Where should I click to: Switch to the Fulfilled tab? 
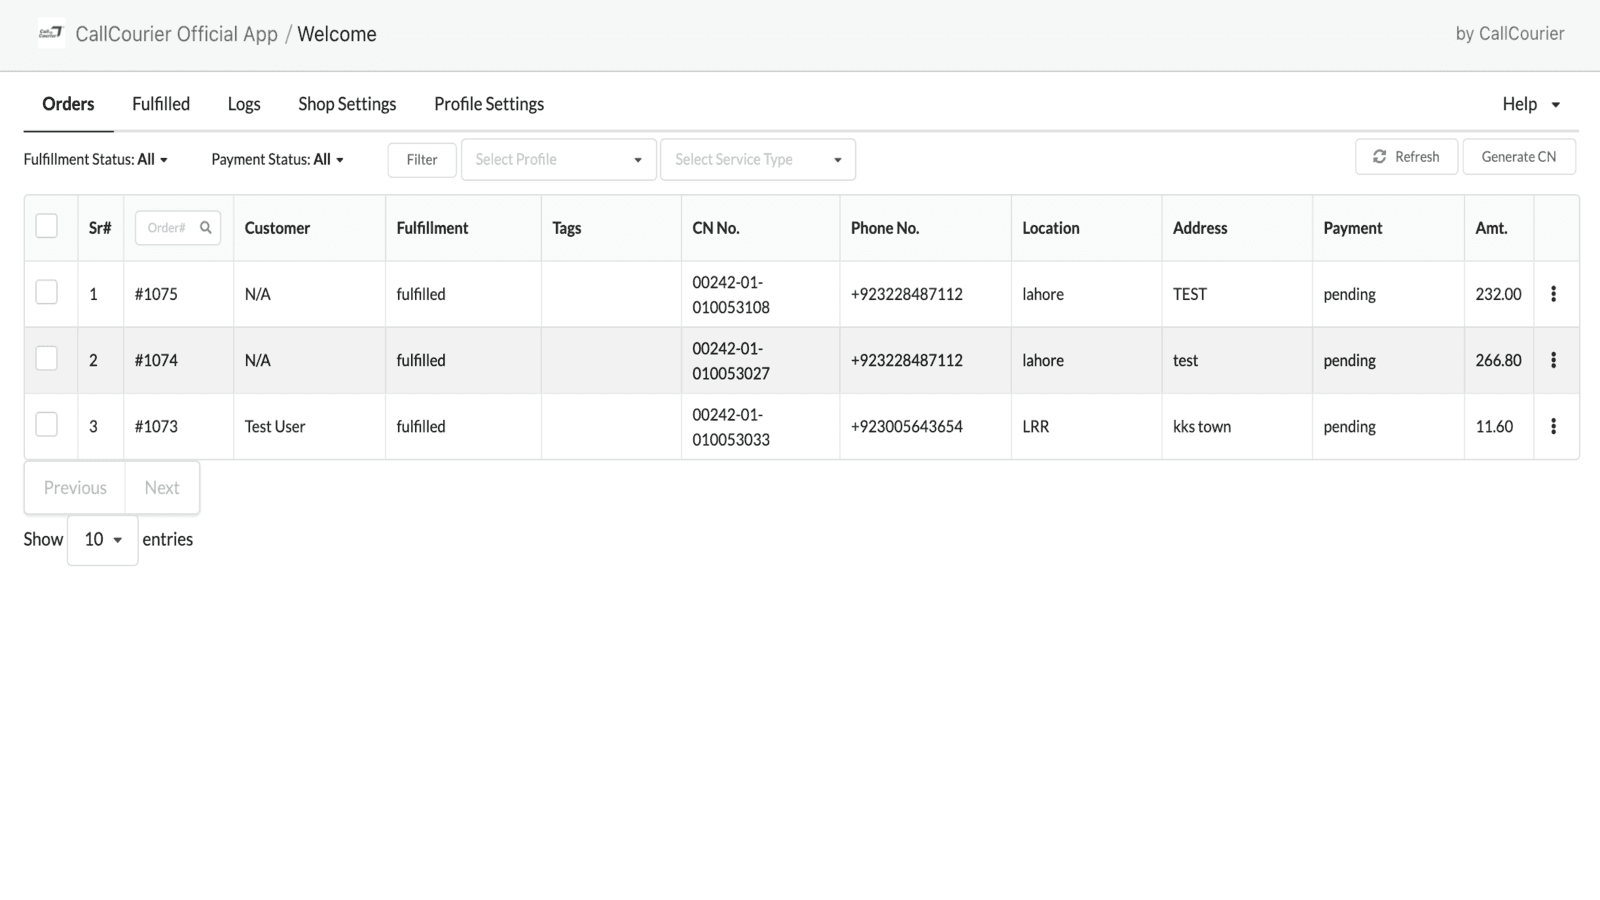(160, 104)
